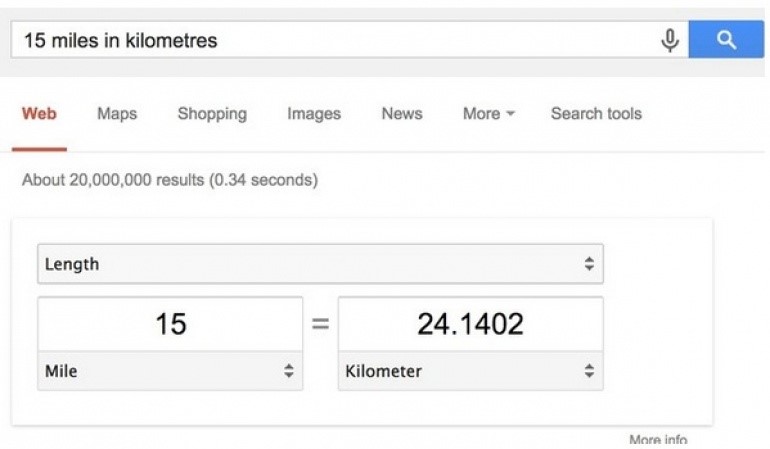Image resolution: width=770 pixels, height=449 pixels.
Task: Click the microphone voice search icon
Action: (669, 40)
